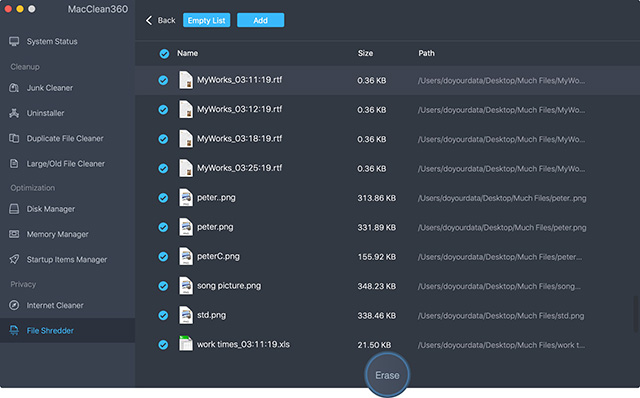Click the Back label
Image resolution: width=640 pixels, height=398 pixels.
point(167,20)
